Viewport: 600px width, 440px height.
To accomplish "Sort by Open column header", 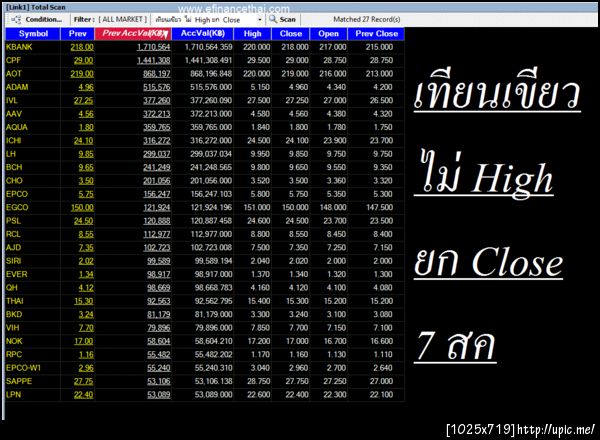I will [328, 34].
